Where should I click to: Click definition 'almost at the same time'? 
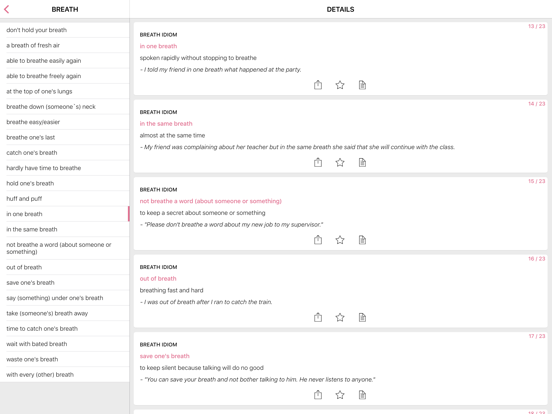pyautogui.click(x=172, y=135)
